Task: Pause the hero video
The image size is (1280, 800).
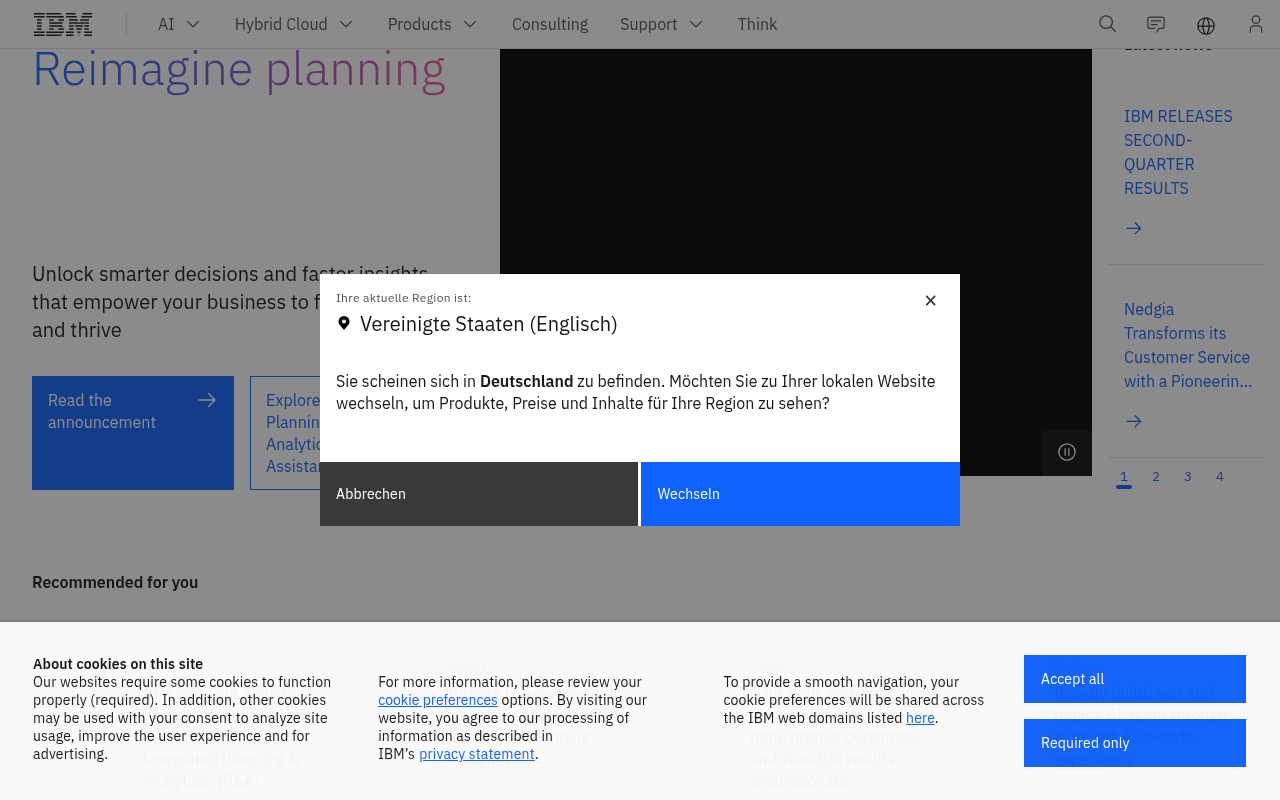Action: click(1067, 452)
